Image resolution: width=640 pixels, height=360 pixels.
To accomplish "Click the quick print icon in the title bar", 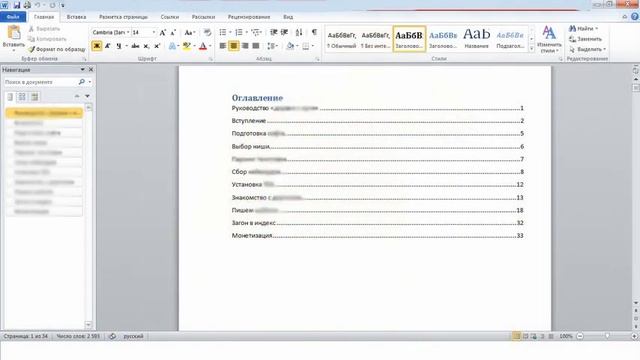I will pos(27,5).
